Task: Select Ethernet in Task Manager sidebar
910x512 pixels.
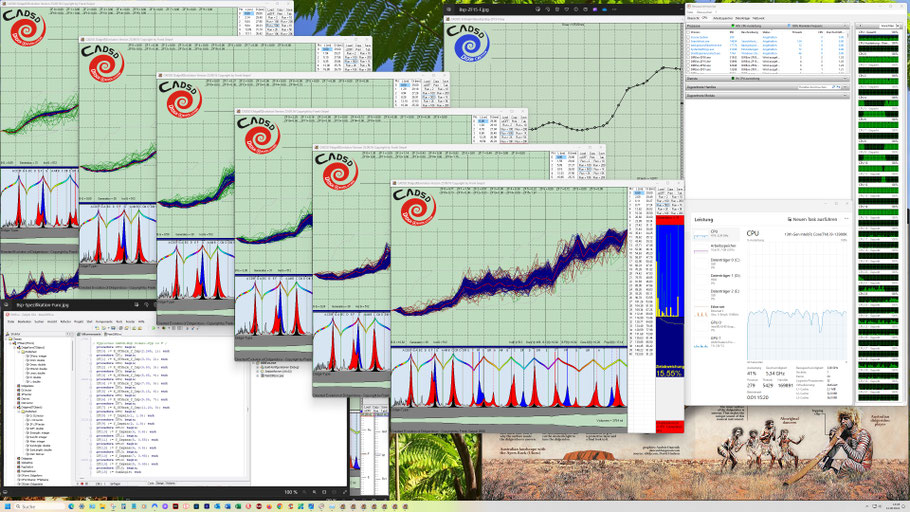Action: pos(717,311)
